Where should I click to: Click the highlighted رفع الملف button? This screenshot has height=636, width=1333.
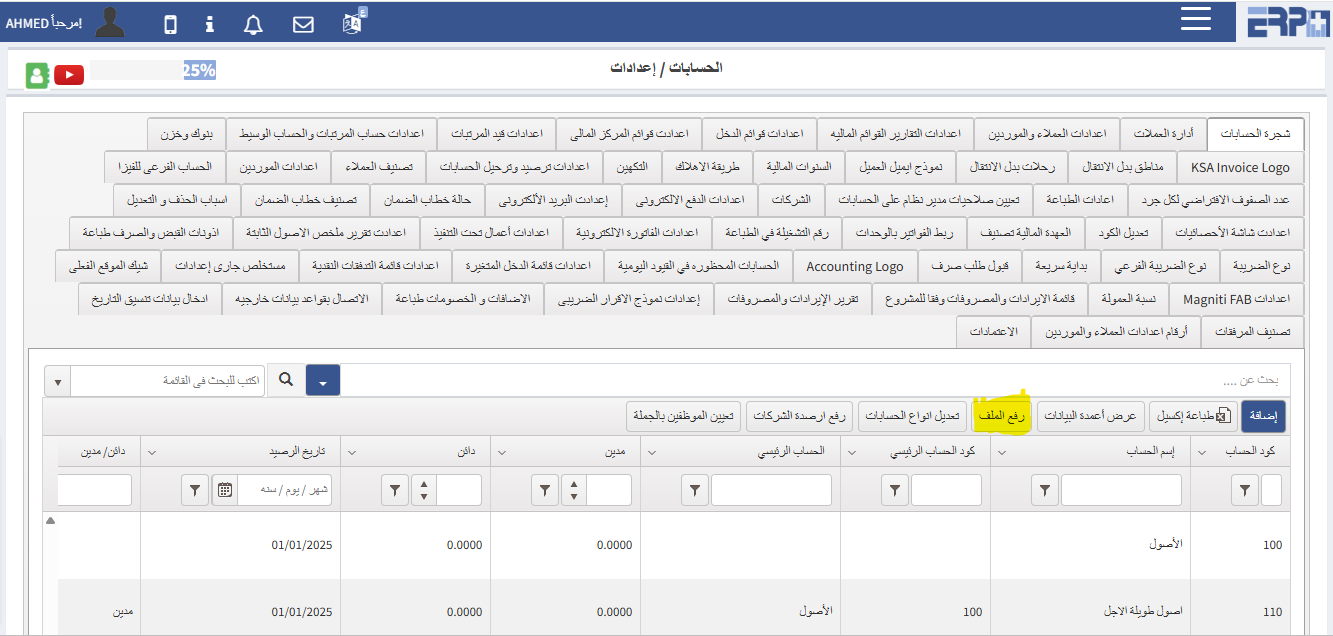[1003, 415]
